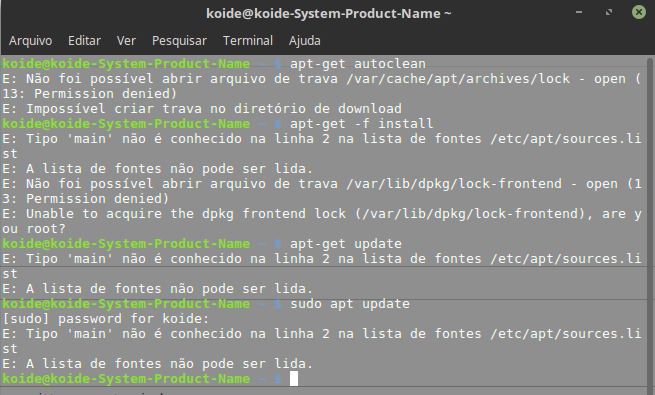Open the Ver menu
The image size is (655, 395).
tap(126, 41)
